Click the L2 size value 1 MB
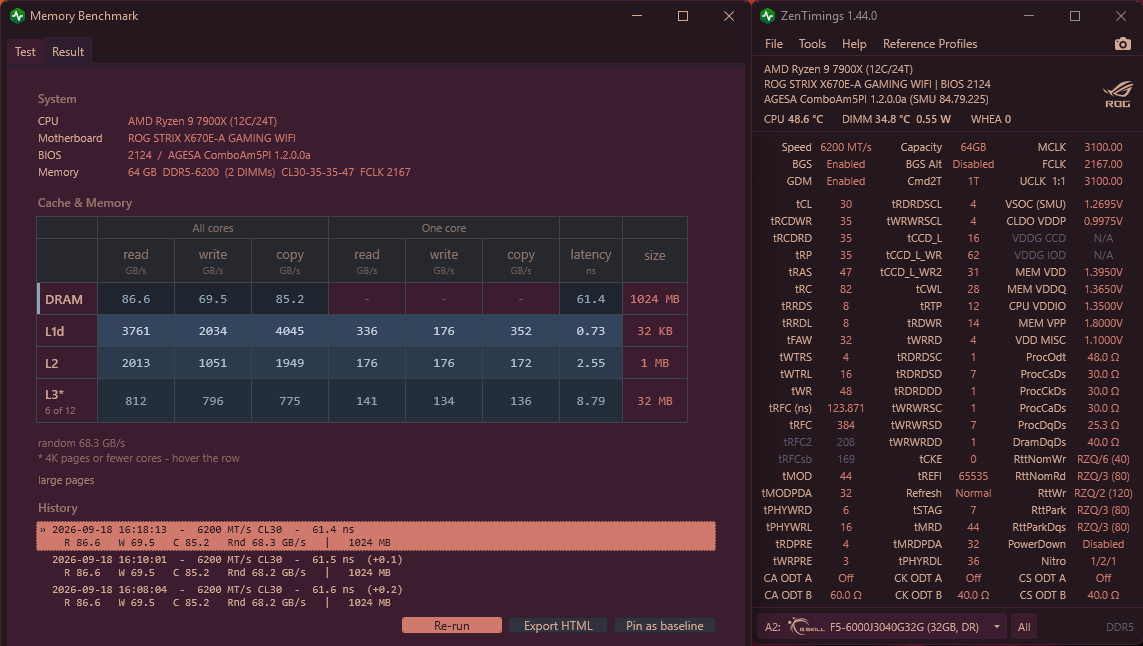1143x646 pixels. [655, 363]
